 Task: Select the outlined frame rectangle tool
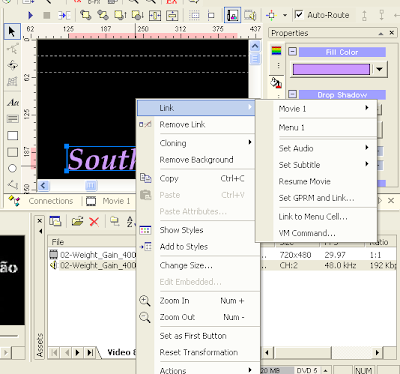click(x=13, y=152)
